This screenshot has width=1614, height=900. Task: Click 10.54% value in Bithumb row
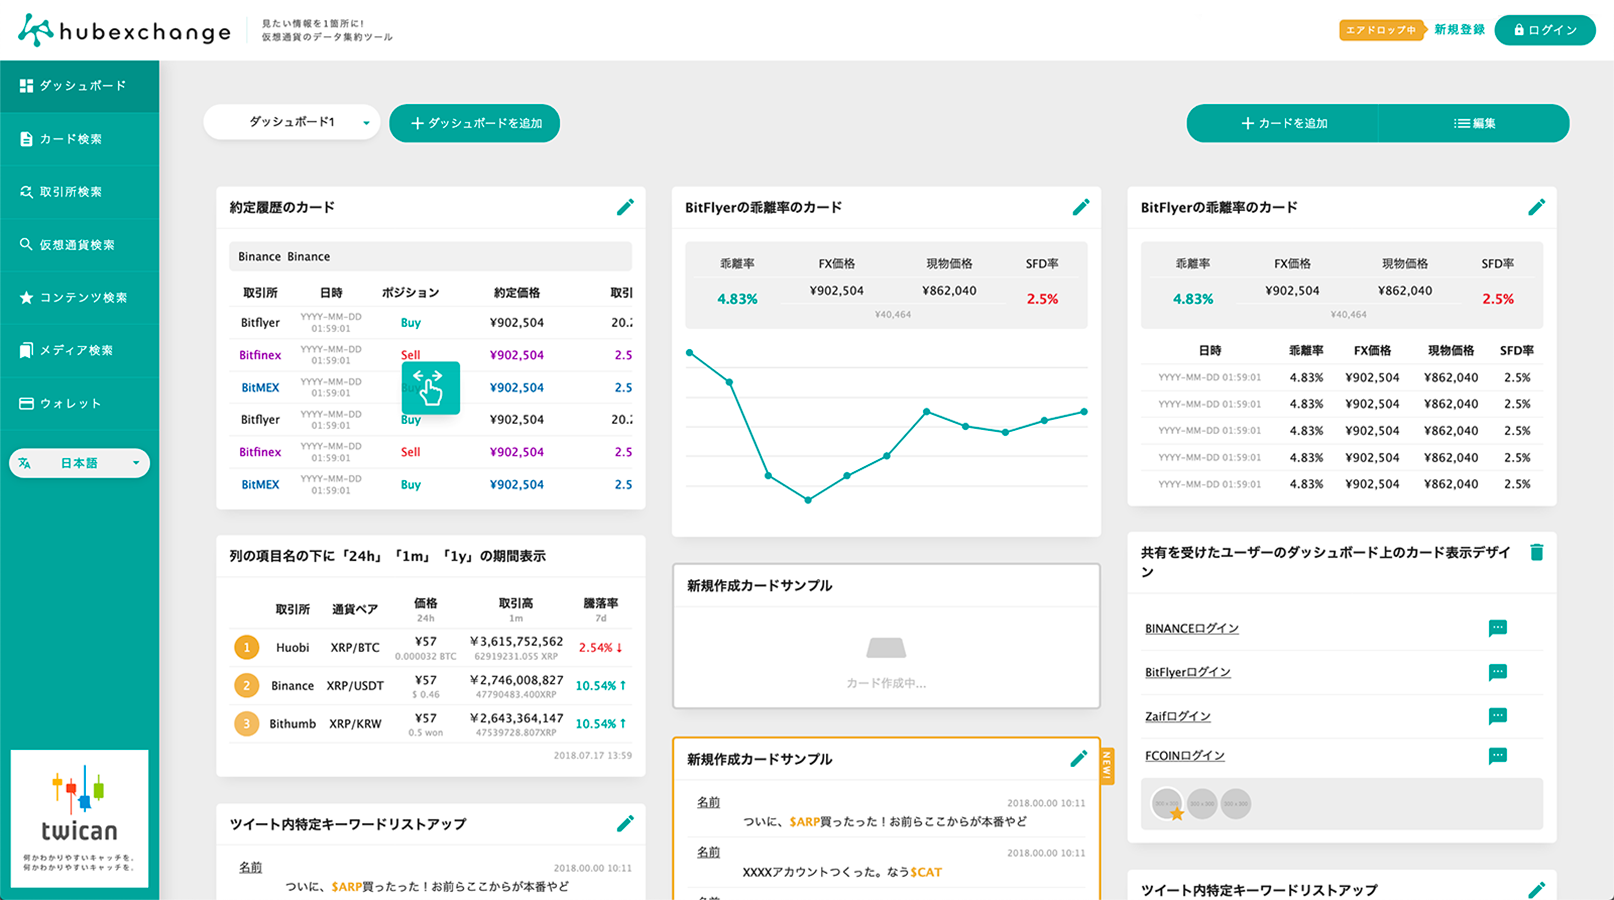pyautogui.click(x=601, y=723)
